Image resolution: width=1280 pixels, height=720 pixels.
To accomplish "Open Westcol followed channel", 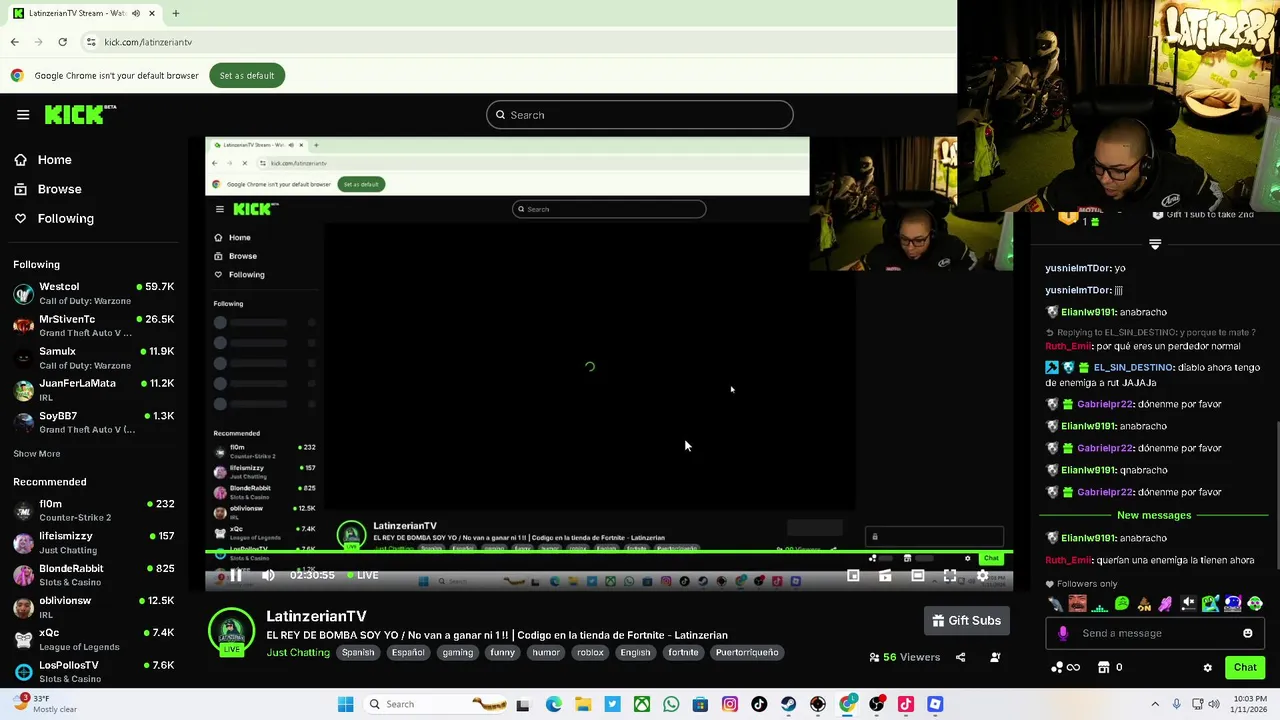I will [x=95, y=293].
